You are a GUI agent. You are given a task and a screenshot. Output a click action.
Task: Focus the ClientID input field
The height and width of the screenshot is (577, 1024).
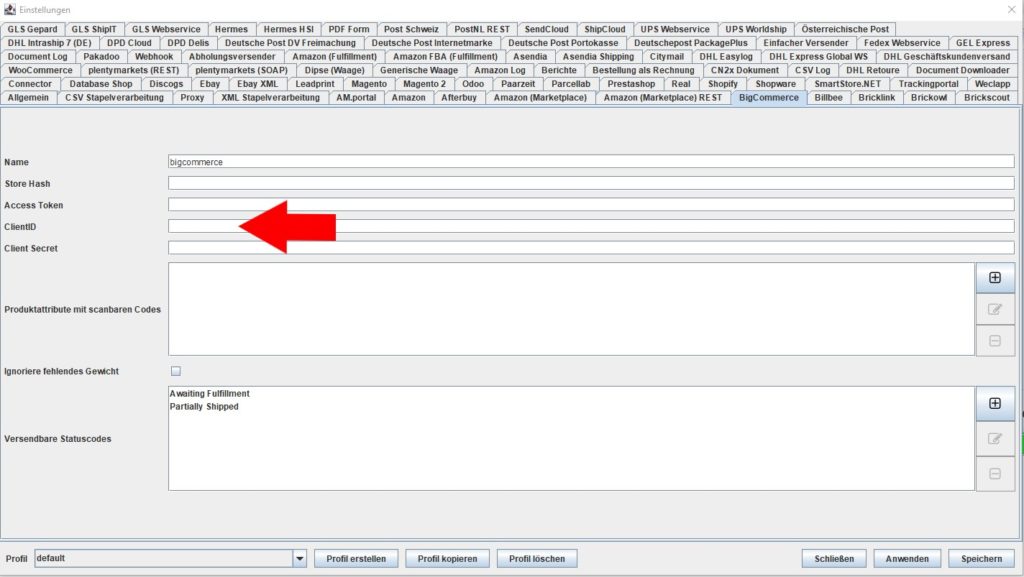tap(591, 226)
